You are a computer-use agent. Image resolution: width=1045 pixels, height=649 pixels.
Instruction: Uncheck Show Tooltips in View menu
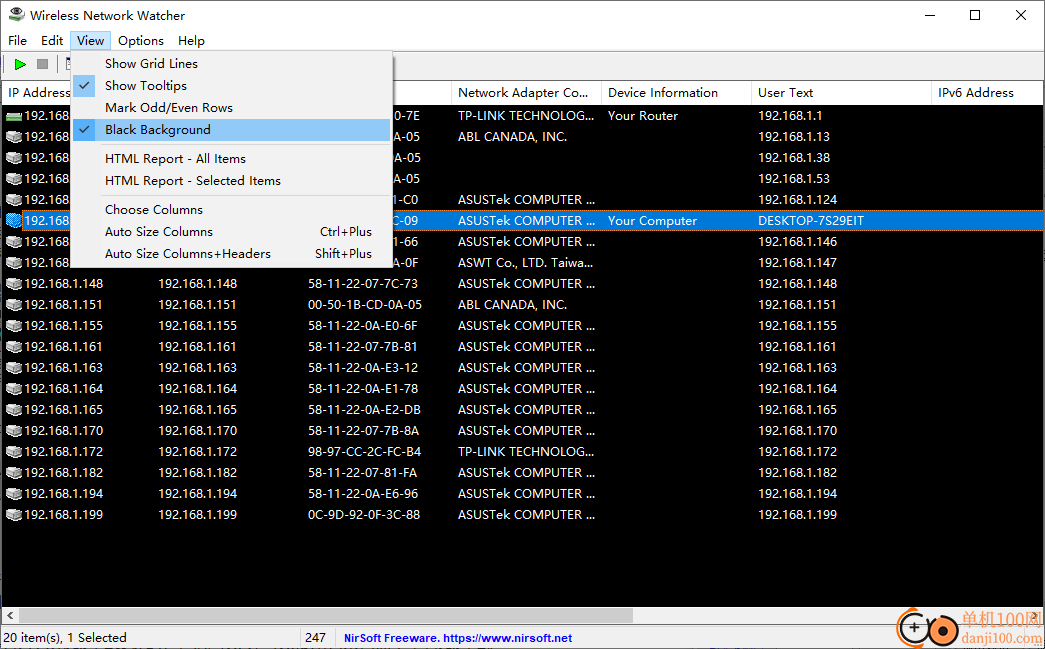231,85
